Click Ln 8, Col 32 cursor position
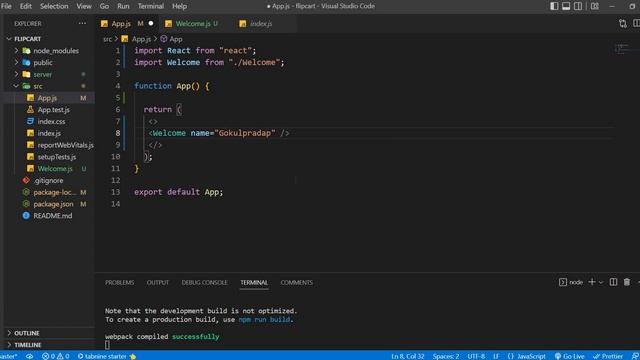Screen dimensions: 640x360 click(x=408, y=356)
